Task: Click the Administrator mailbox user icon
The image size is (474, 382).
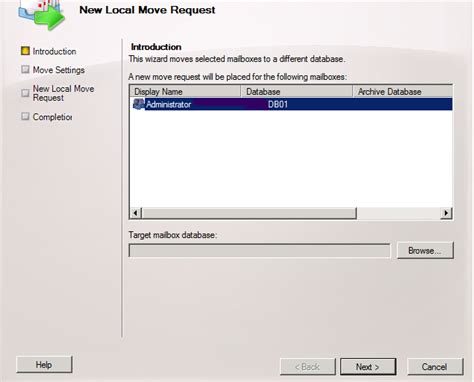Action: [139, 104]
